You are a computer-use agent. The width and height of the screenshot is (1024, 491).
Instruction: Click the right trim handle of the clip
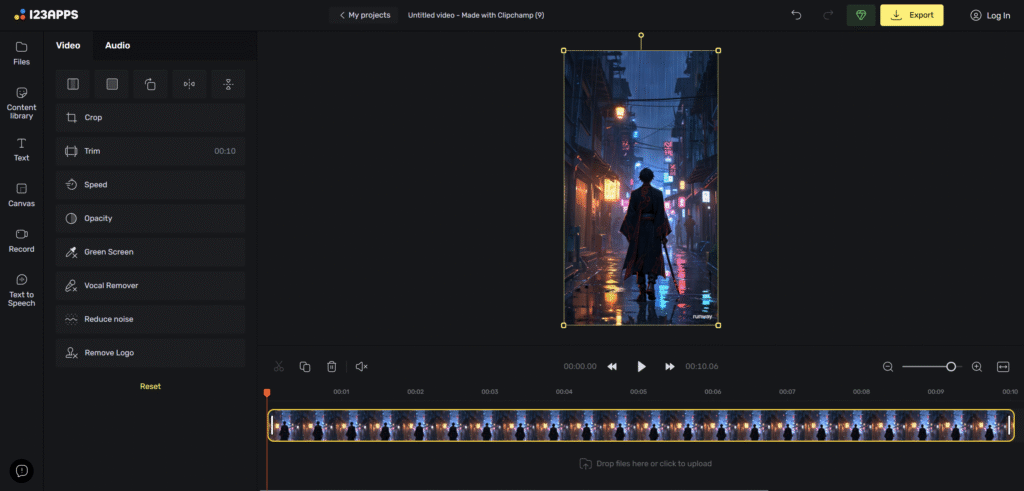tap(1010, 426)
